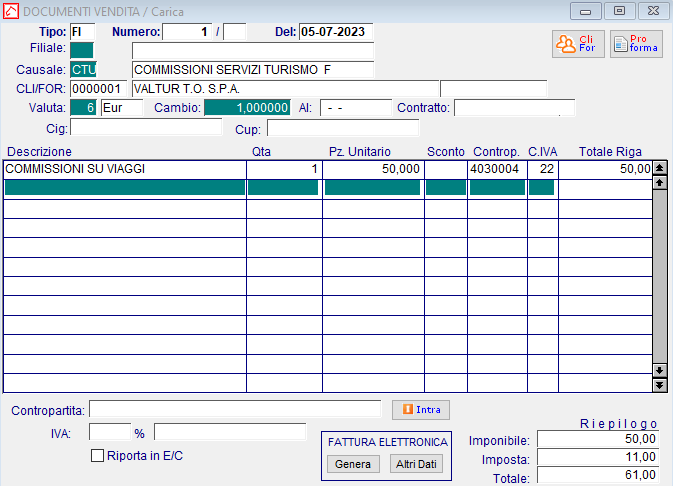
Task: Click the CLI/FOR code field 0000001
Action: [x=98, y=89]
